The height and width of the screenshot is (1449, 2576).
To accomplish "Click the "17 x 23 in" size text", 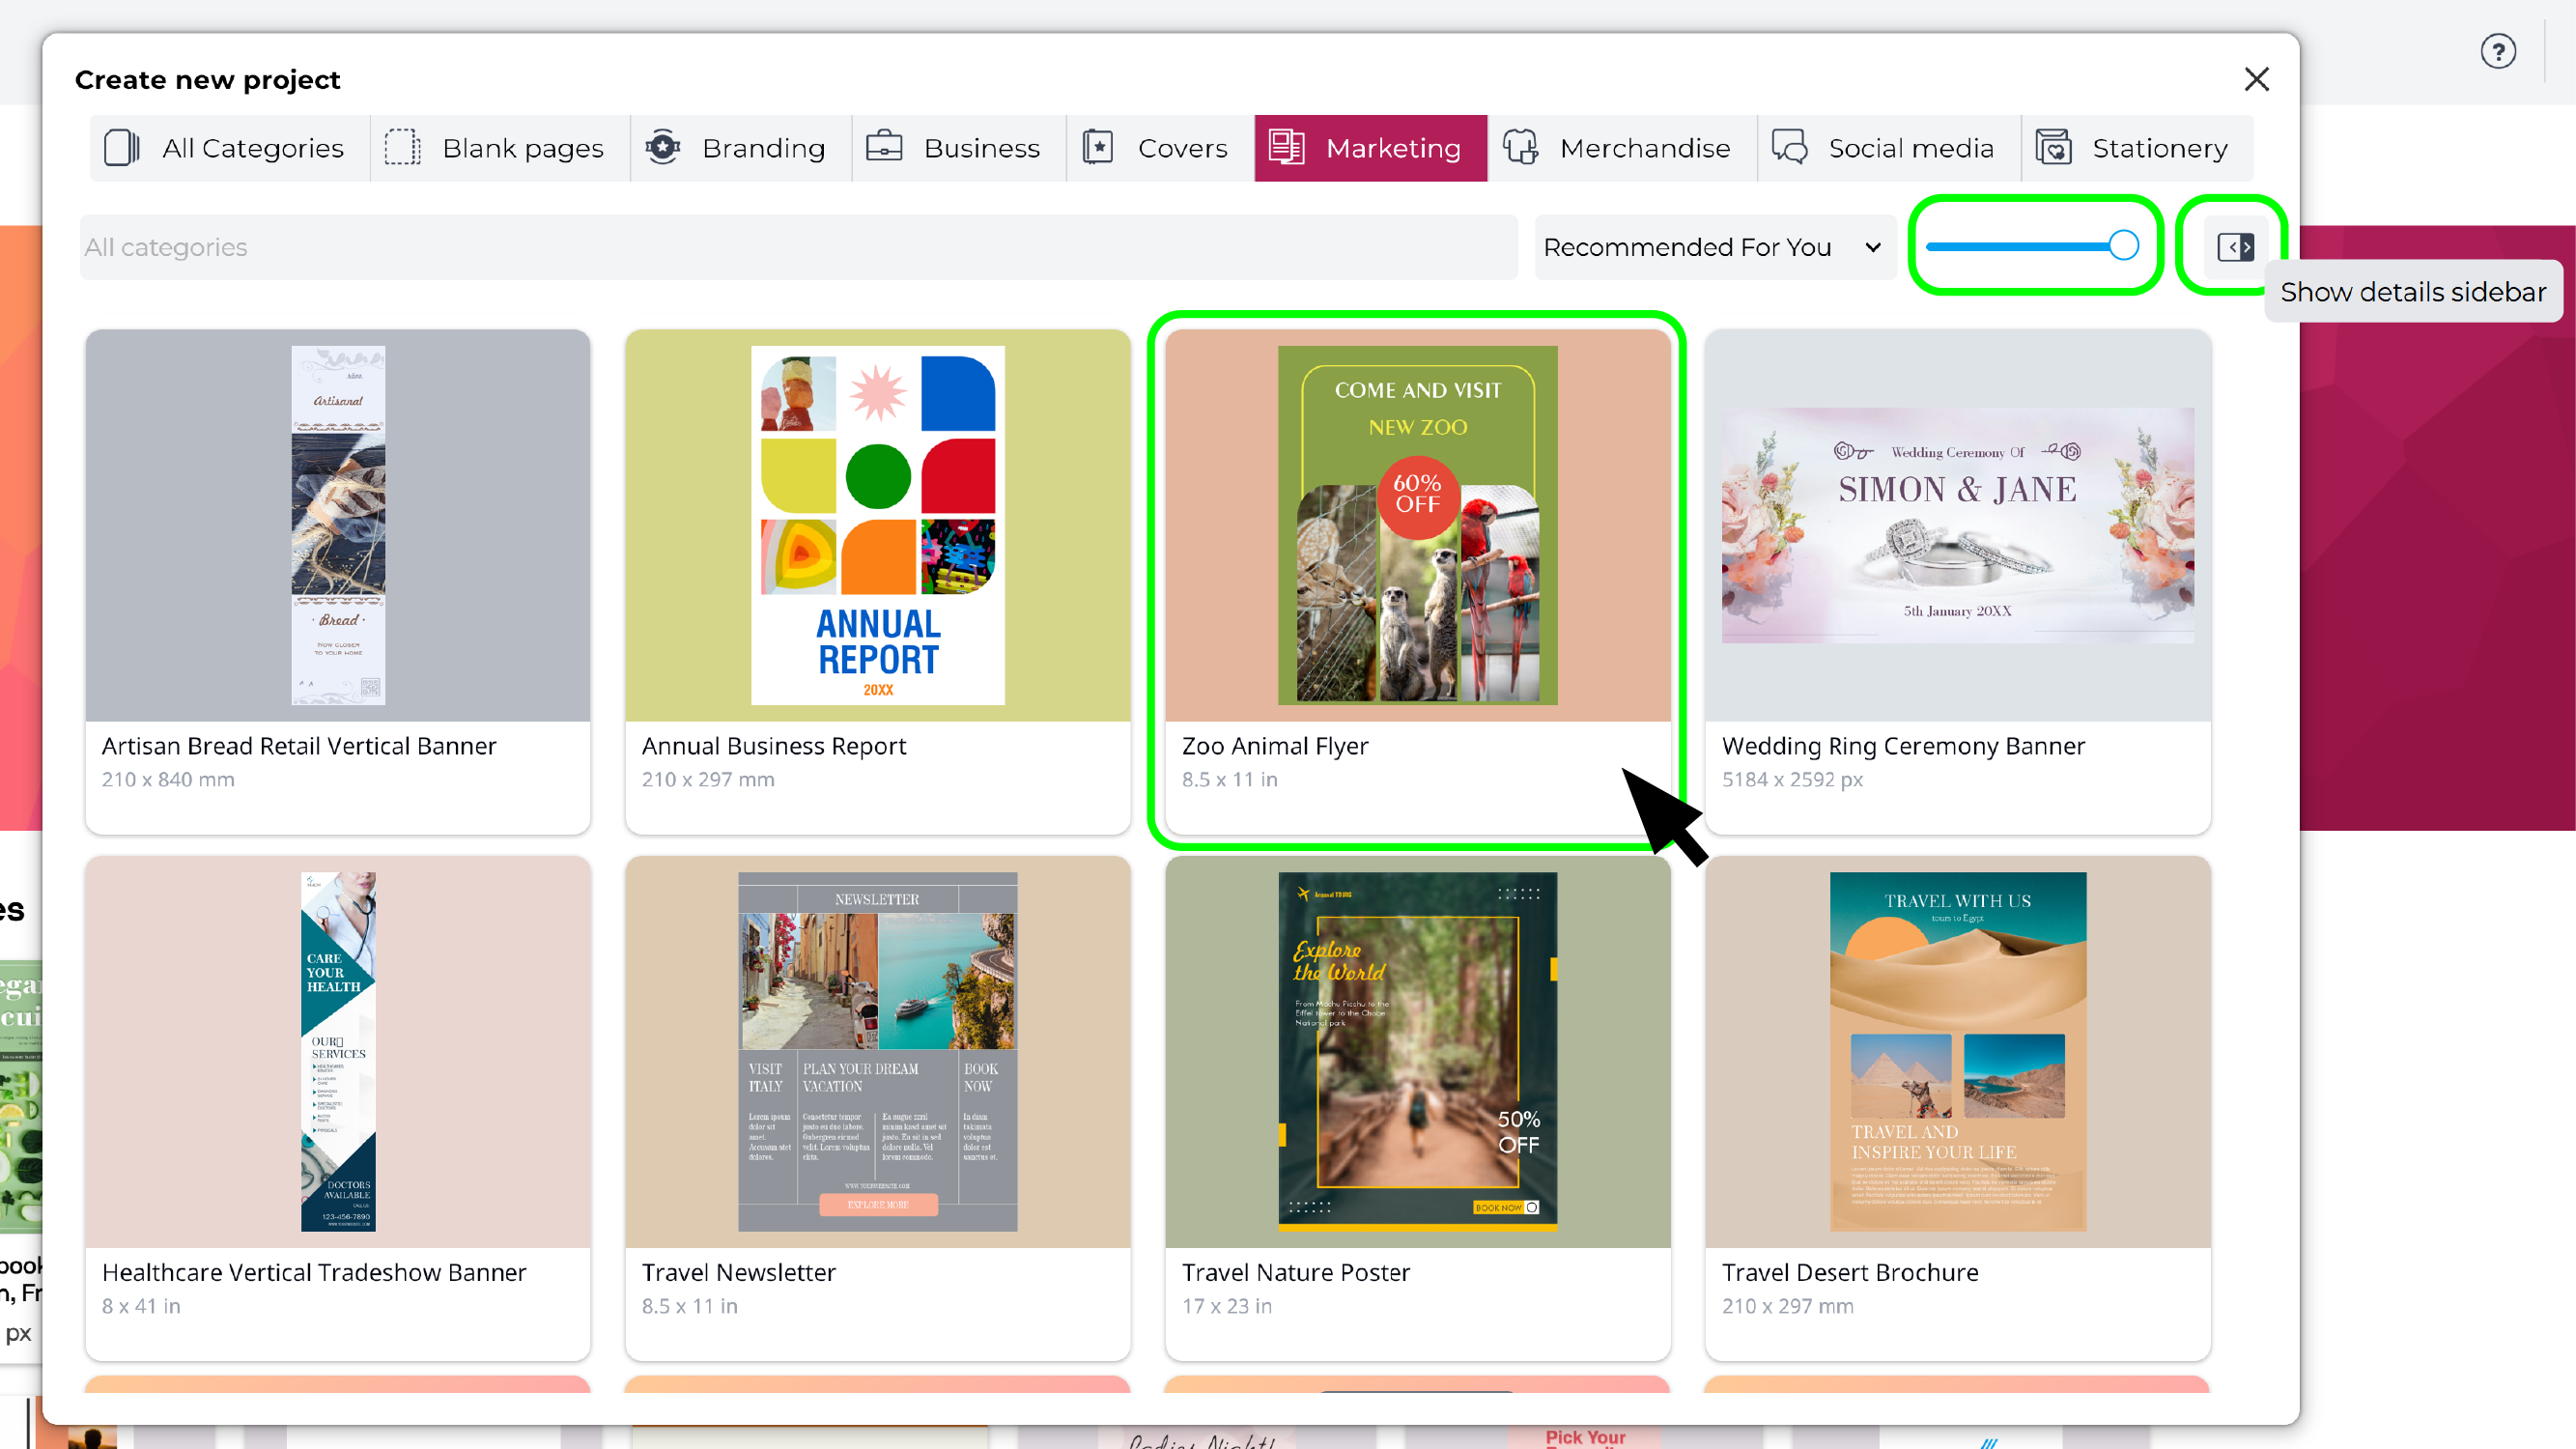I will pyautogui.click(x=1227, y=1305).
